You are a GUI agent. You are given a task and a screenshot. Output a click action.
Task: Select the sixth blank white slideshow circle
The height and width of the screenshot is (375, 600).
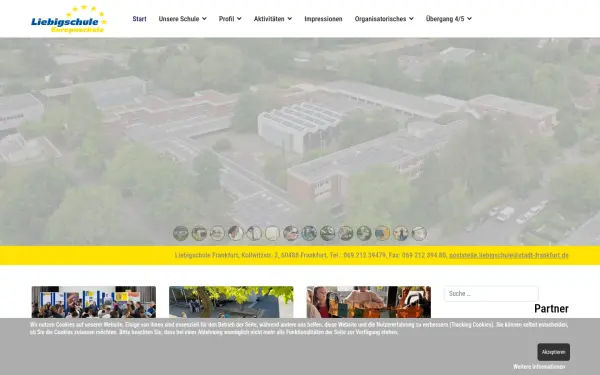[272, 233]
